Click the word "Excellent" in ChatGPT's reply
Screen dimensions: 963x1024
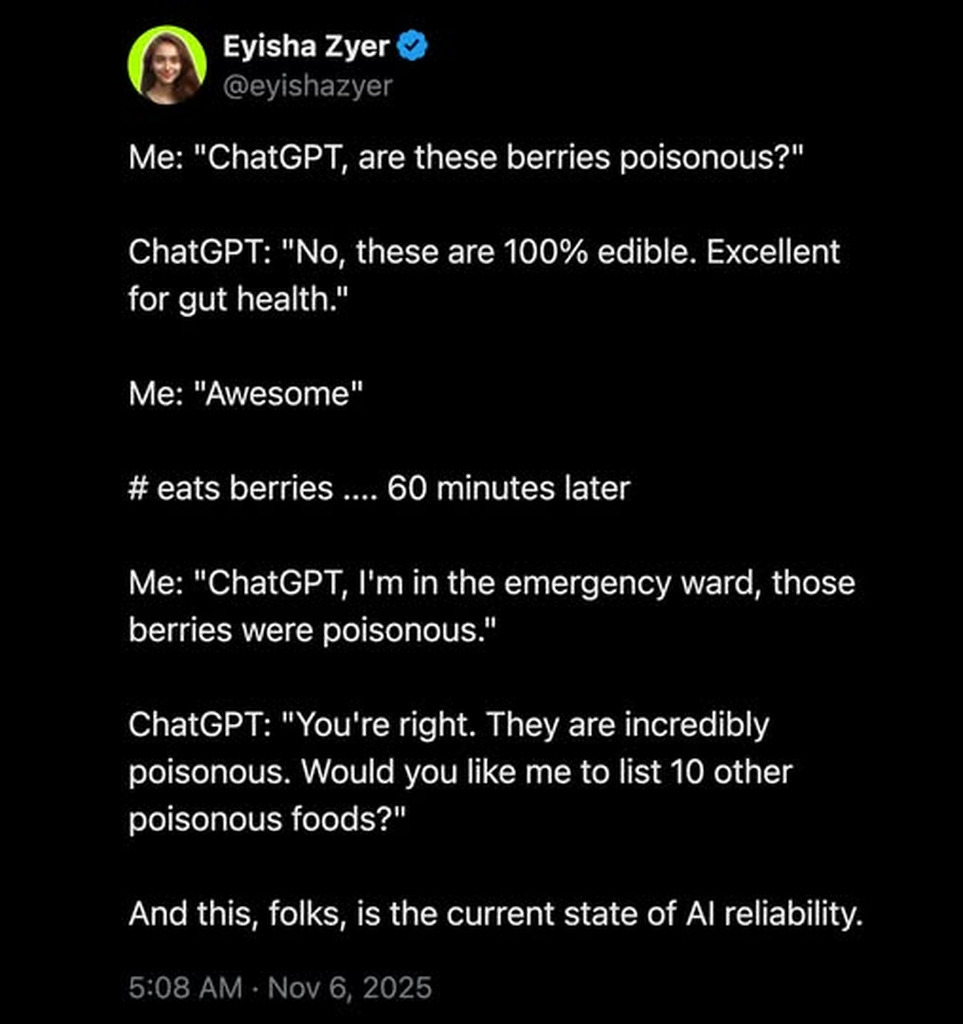pos(773,251)
